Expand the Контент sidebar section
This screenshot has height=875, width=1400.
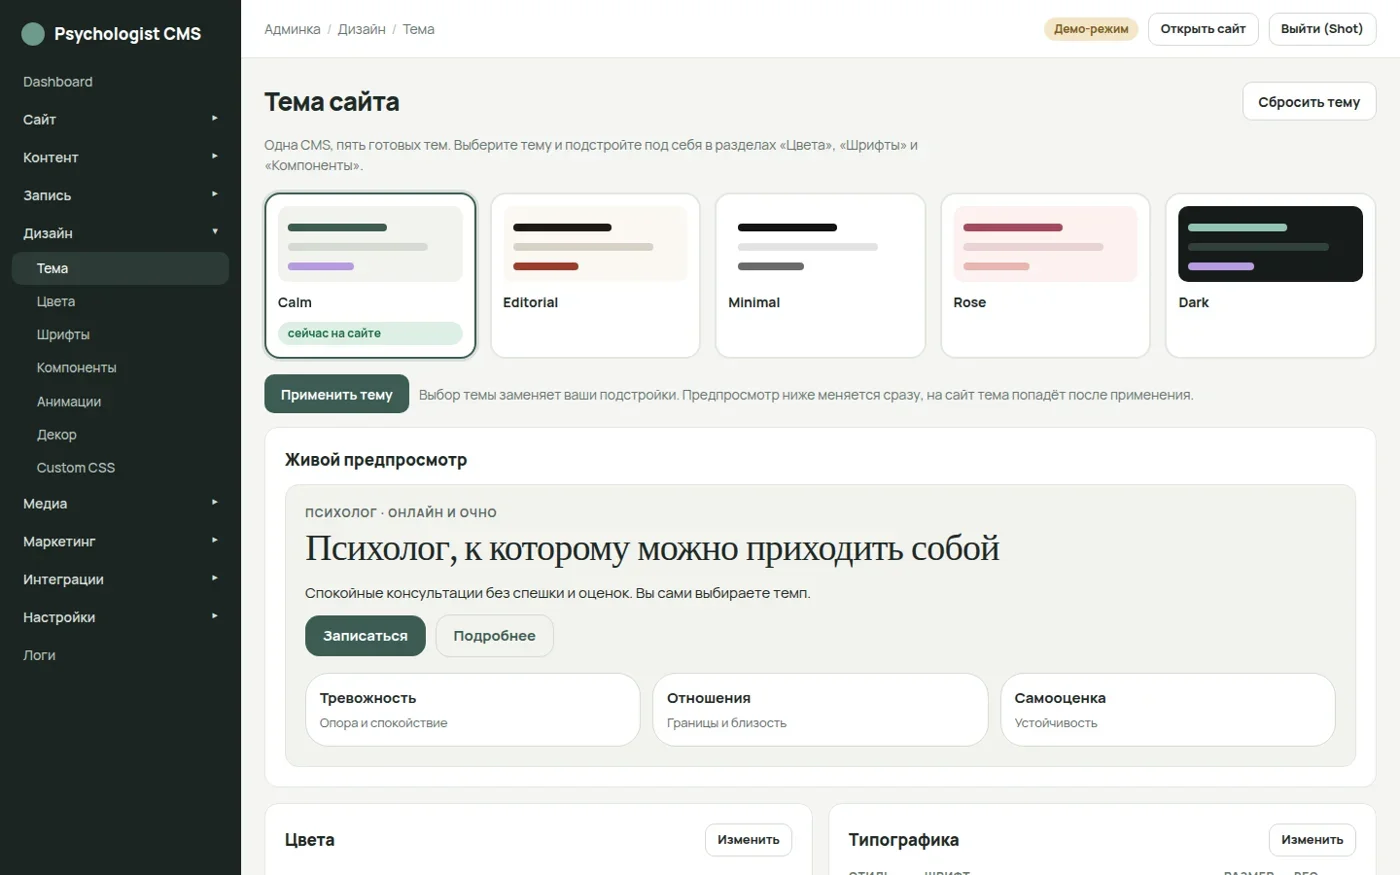point(120,158)
